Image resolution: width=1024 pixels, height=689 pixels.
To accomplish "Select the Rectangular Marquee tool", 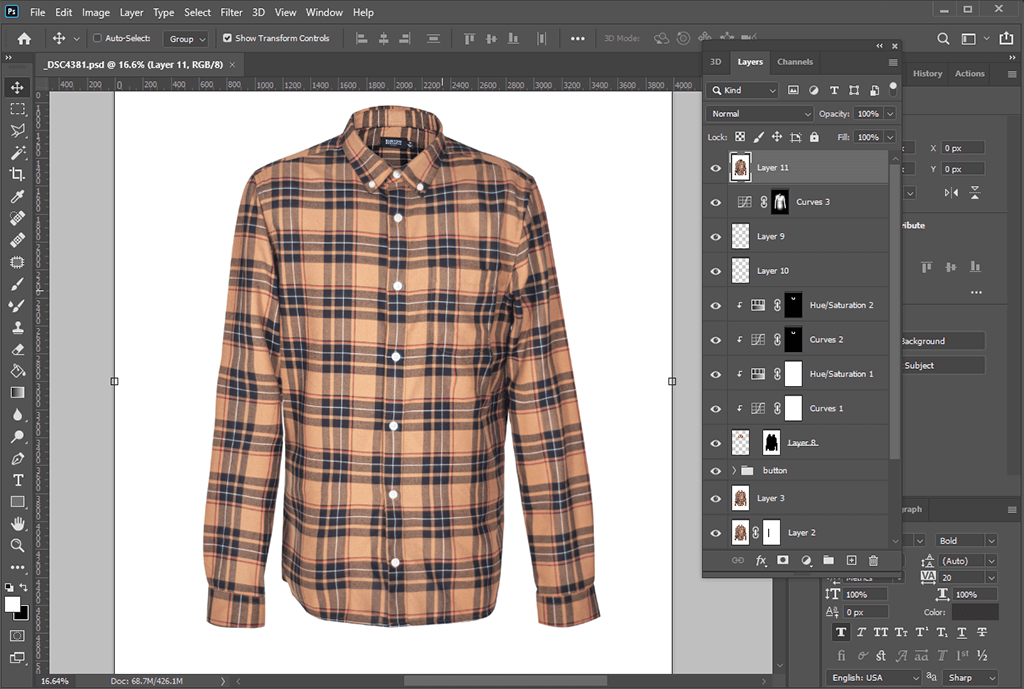I will point(18,108).
